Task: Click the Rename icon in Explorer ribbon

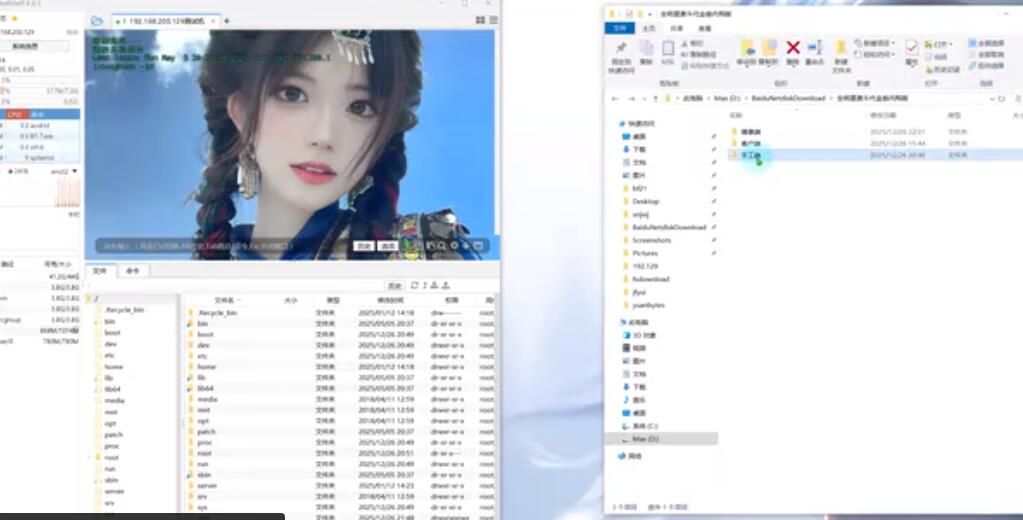Action: [x=815, y=50]
